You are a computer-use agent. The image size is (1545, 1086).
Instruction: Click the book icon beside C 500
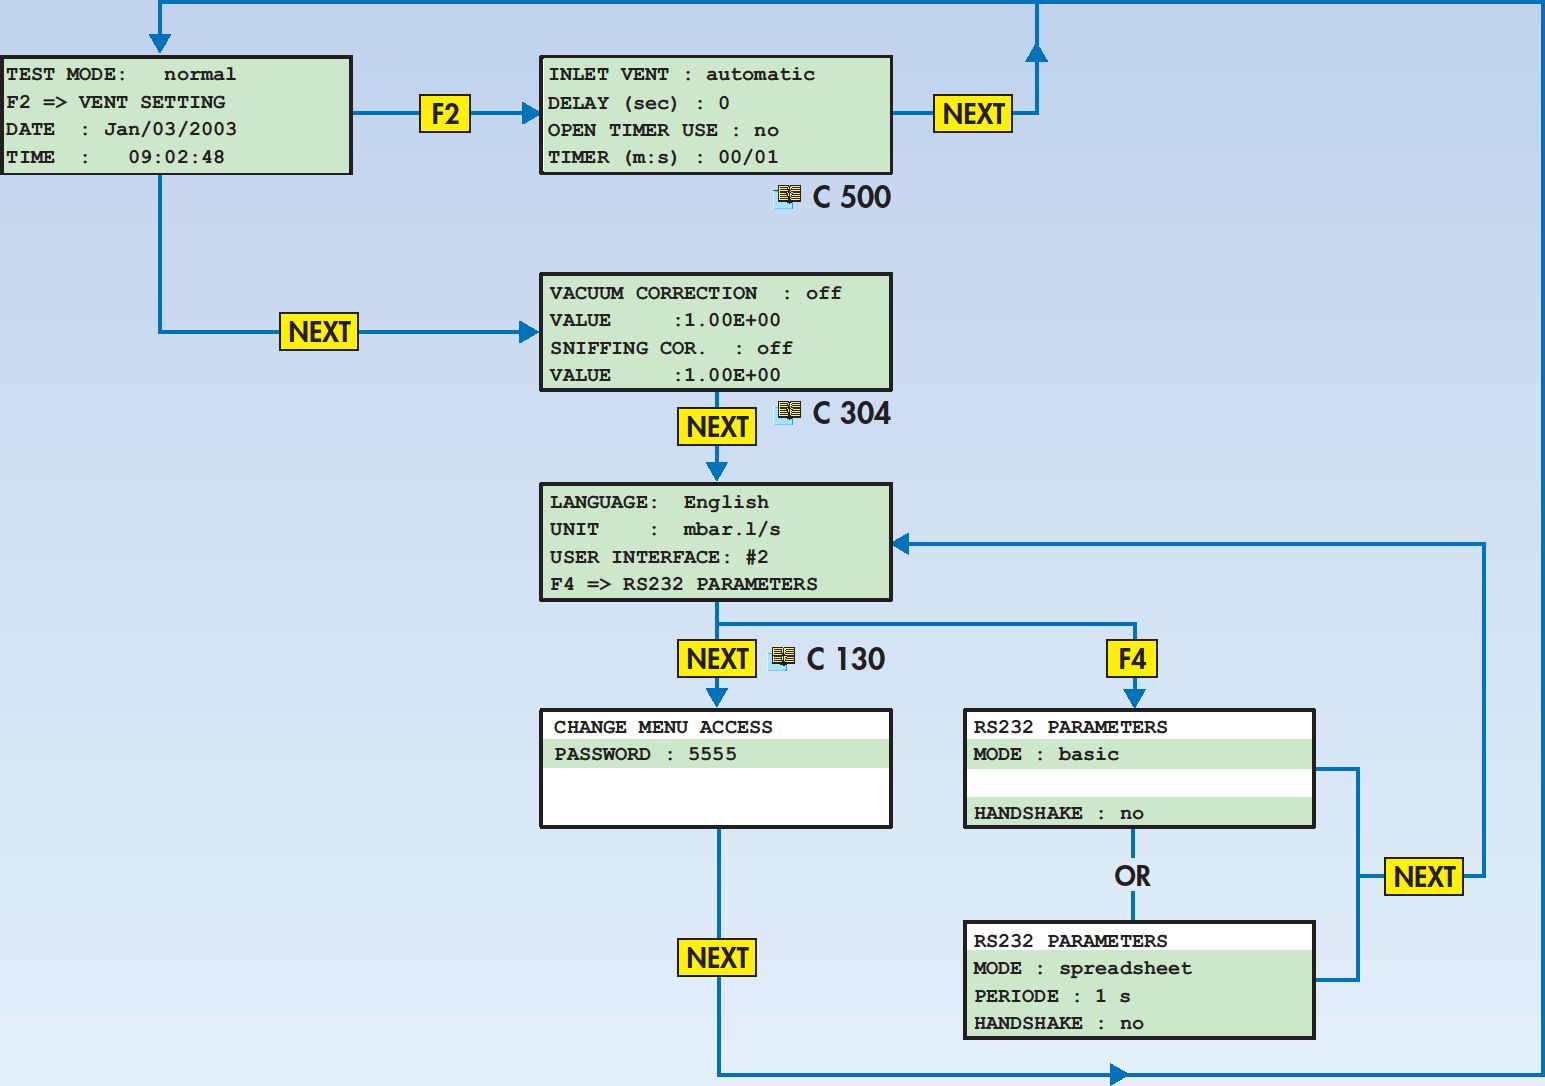788,196
